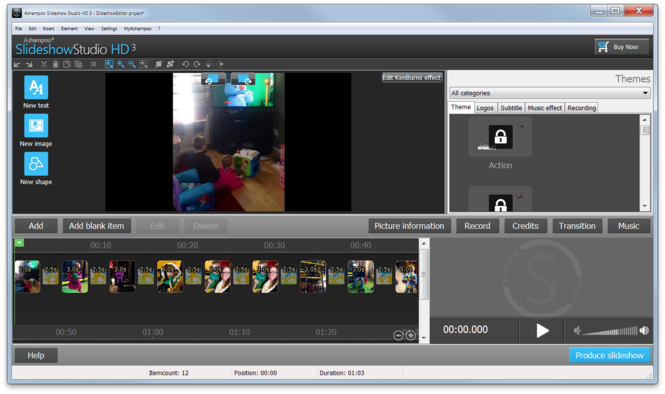Click the Record button
665x394 pixels.
point(477,226)
